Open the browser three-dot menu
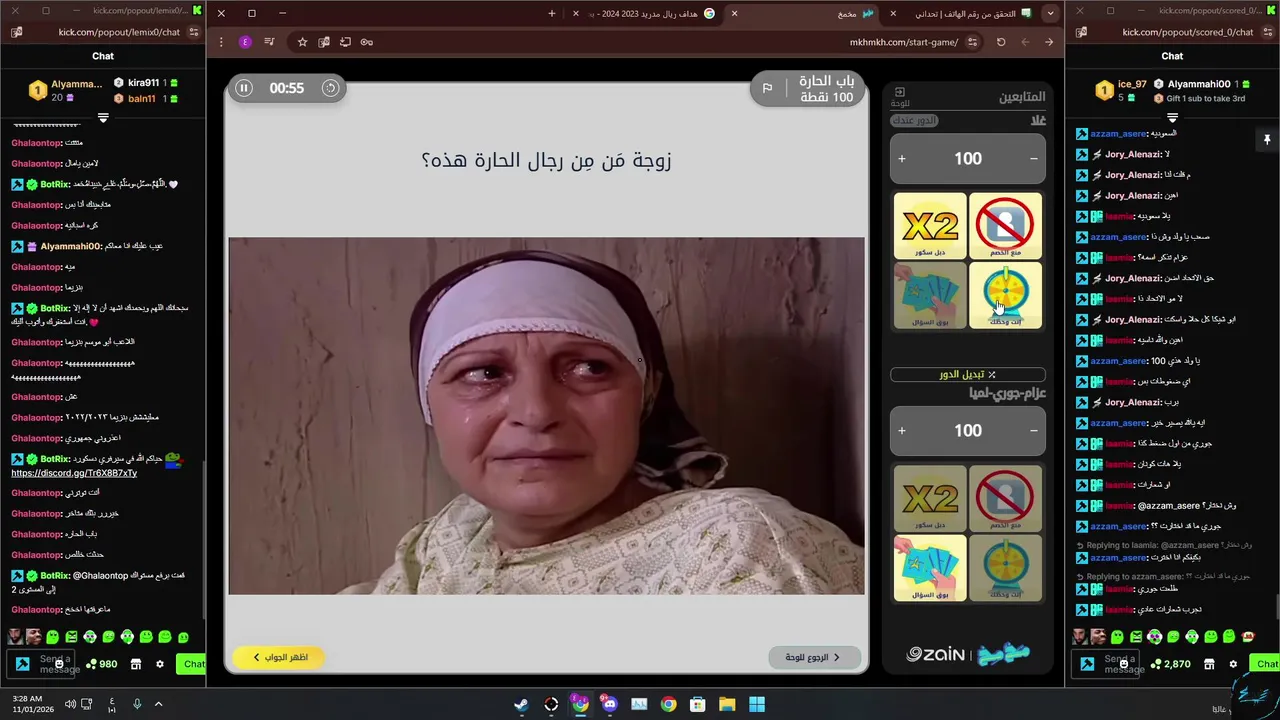Viewport: 1280px width, 720px height. point(221,42)
